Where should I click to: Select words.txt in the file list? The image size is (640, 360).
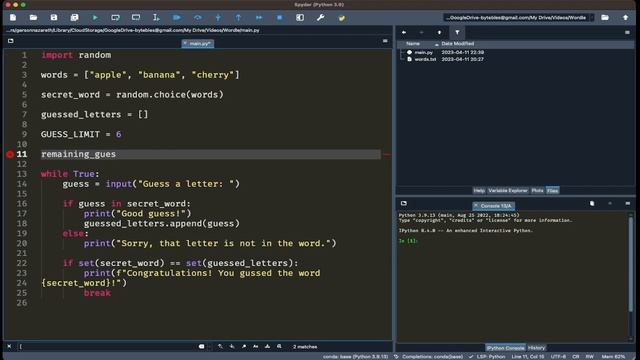[425, 59]
